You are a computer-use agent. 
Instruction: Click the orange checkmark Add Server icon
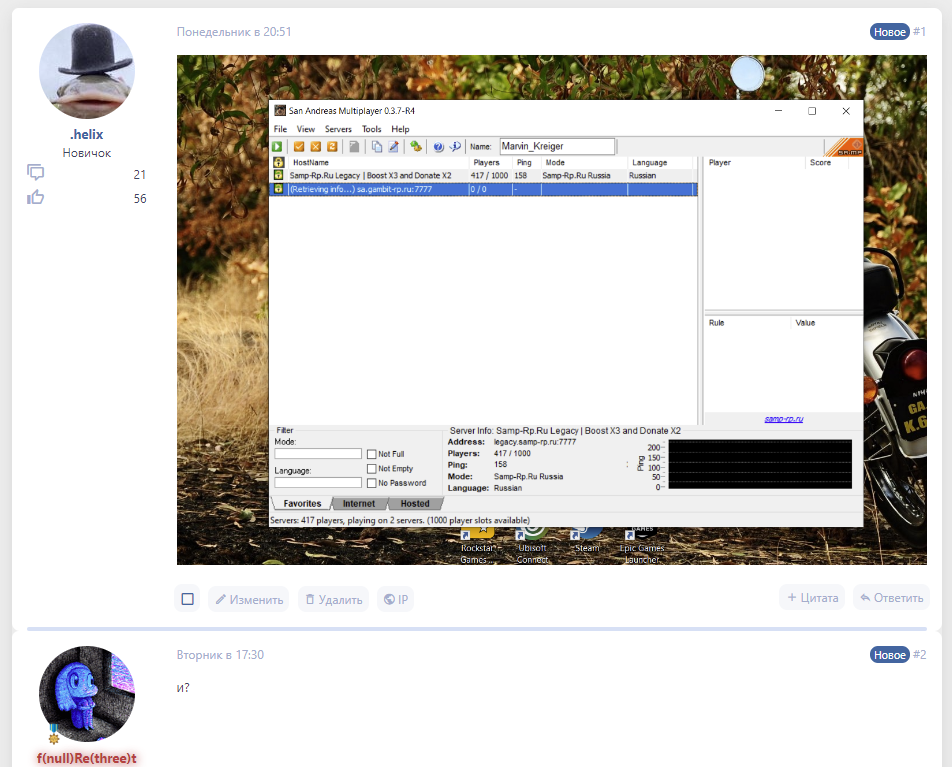pyautogui.click(x=298, y=146)
